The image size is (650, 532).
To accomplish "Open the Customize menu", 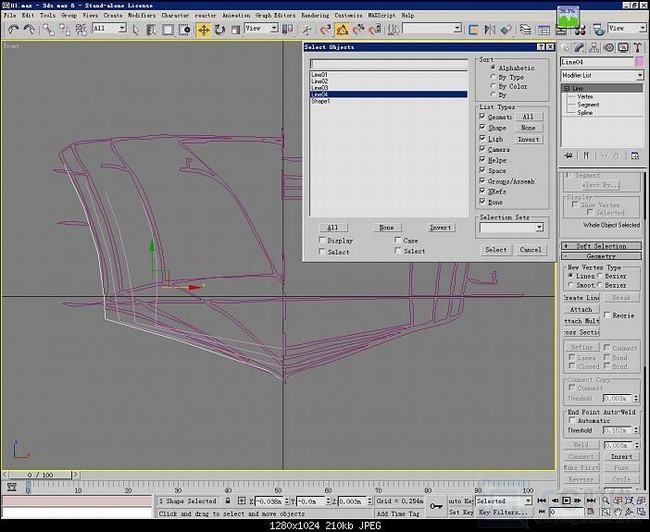I will (348, 15).
